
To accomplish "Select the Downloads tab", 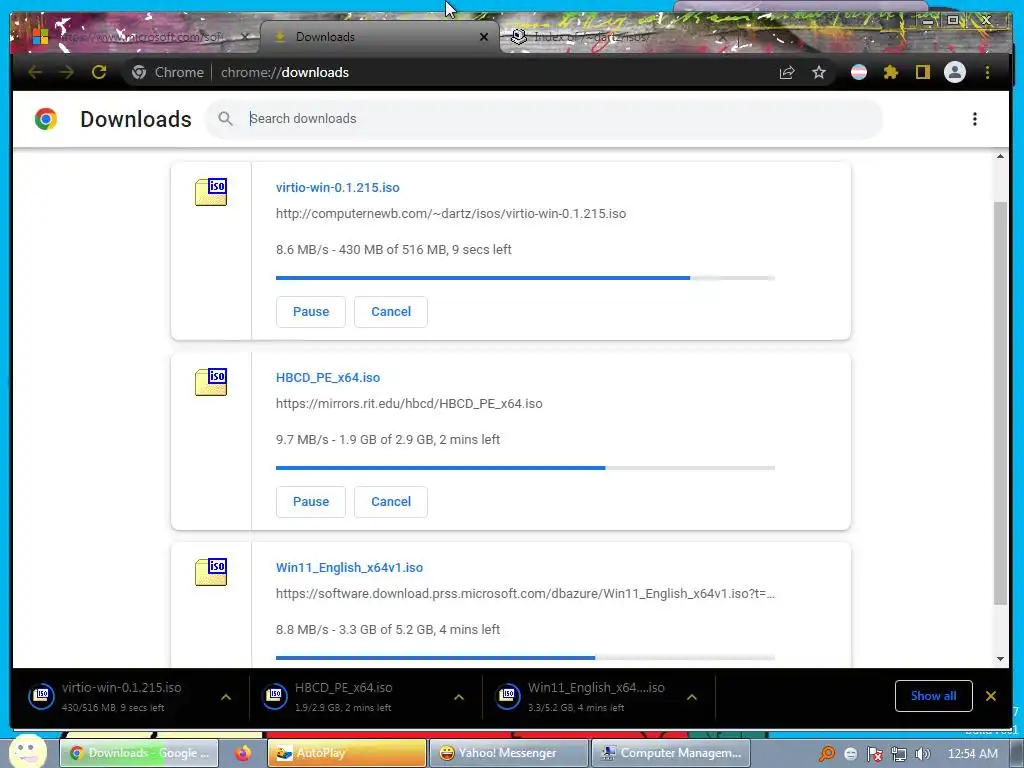I will tap(379, 37).
